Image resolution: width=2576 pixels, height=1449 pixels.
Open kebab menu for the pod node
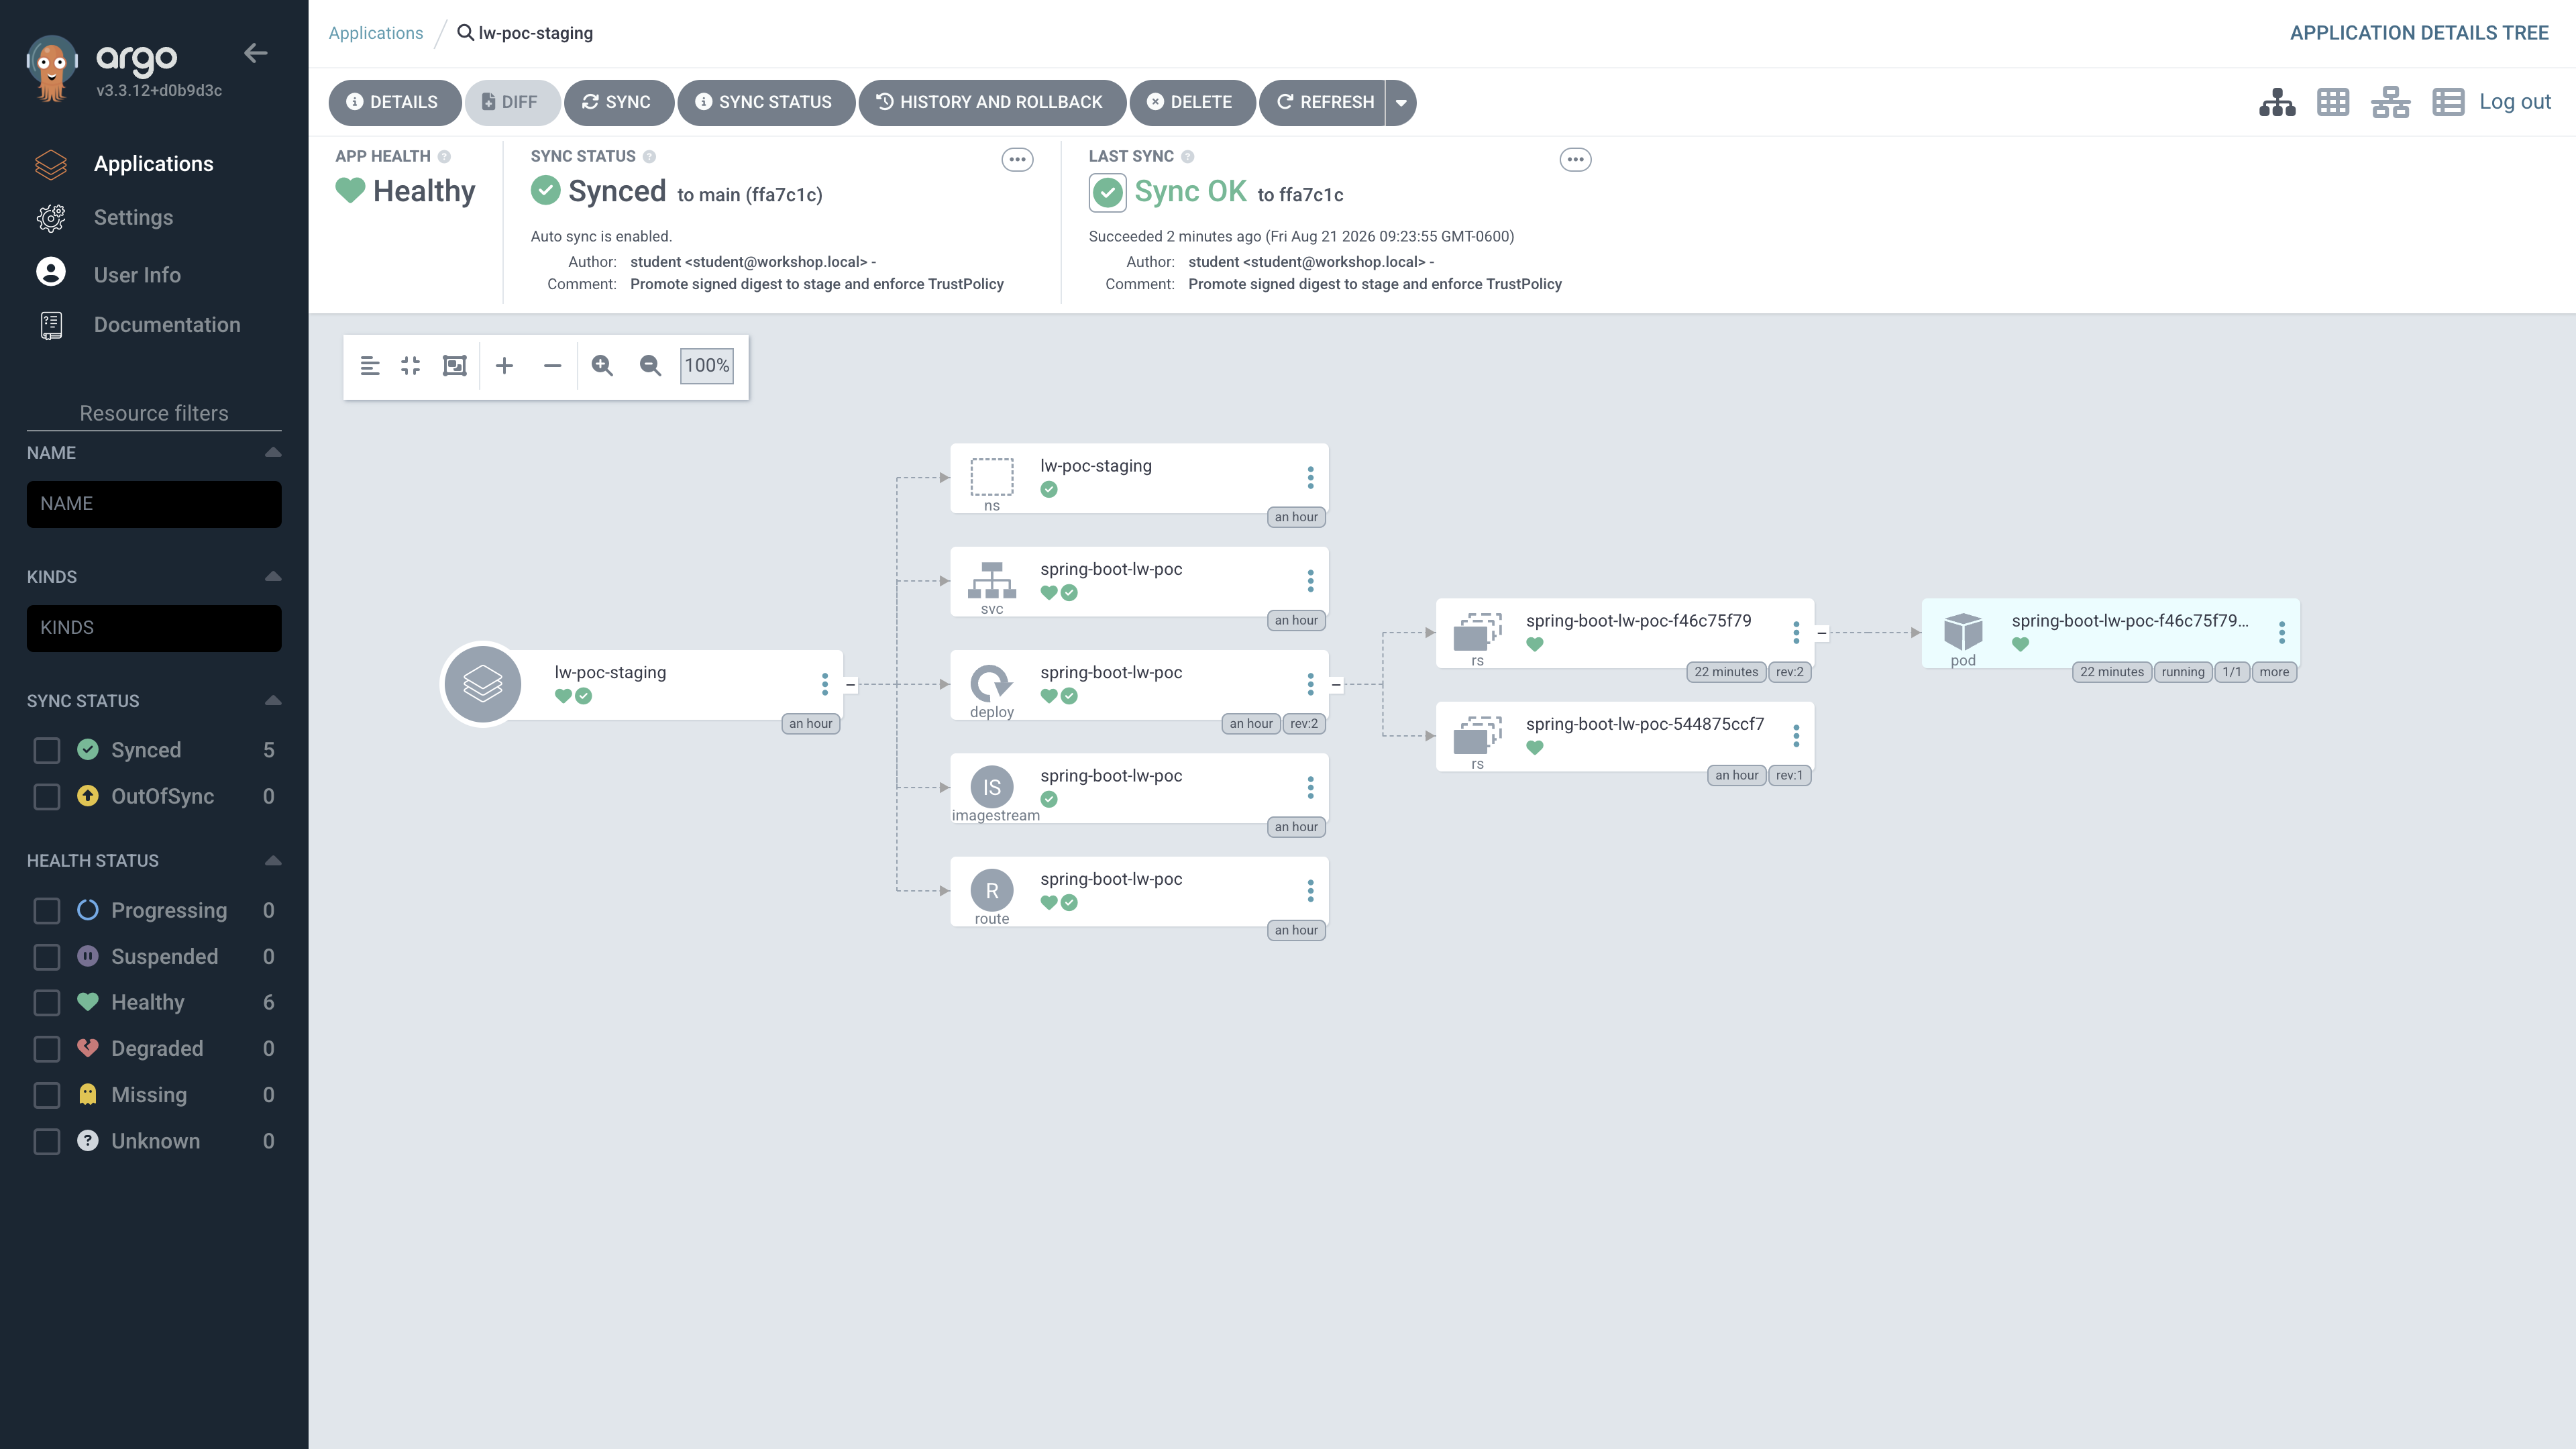pyautogui.click(x=2281, y=632)
